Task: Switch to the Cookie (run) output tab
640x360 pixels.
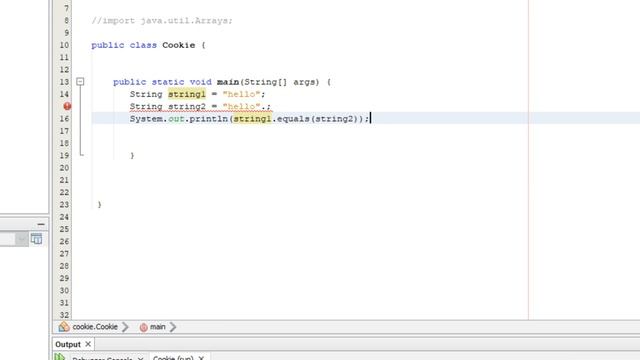Action: [x=173, y=358]
